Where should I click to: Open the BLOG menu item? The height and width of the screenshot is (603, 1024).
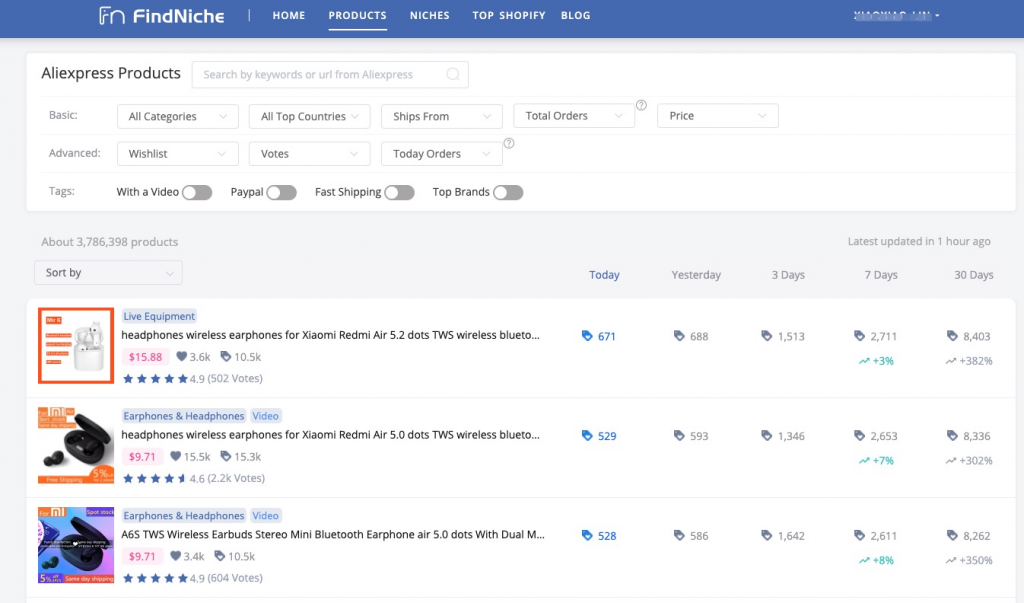tap(575, 16)
